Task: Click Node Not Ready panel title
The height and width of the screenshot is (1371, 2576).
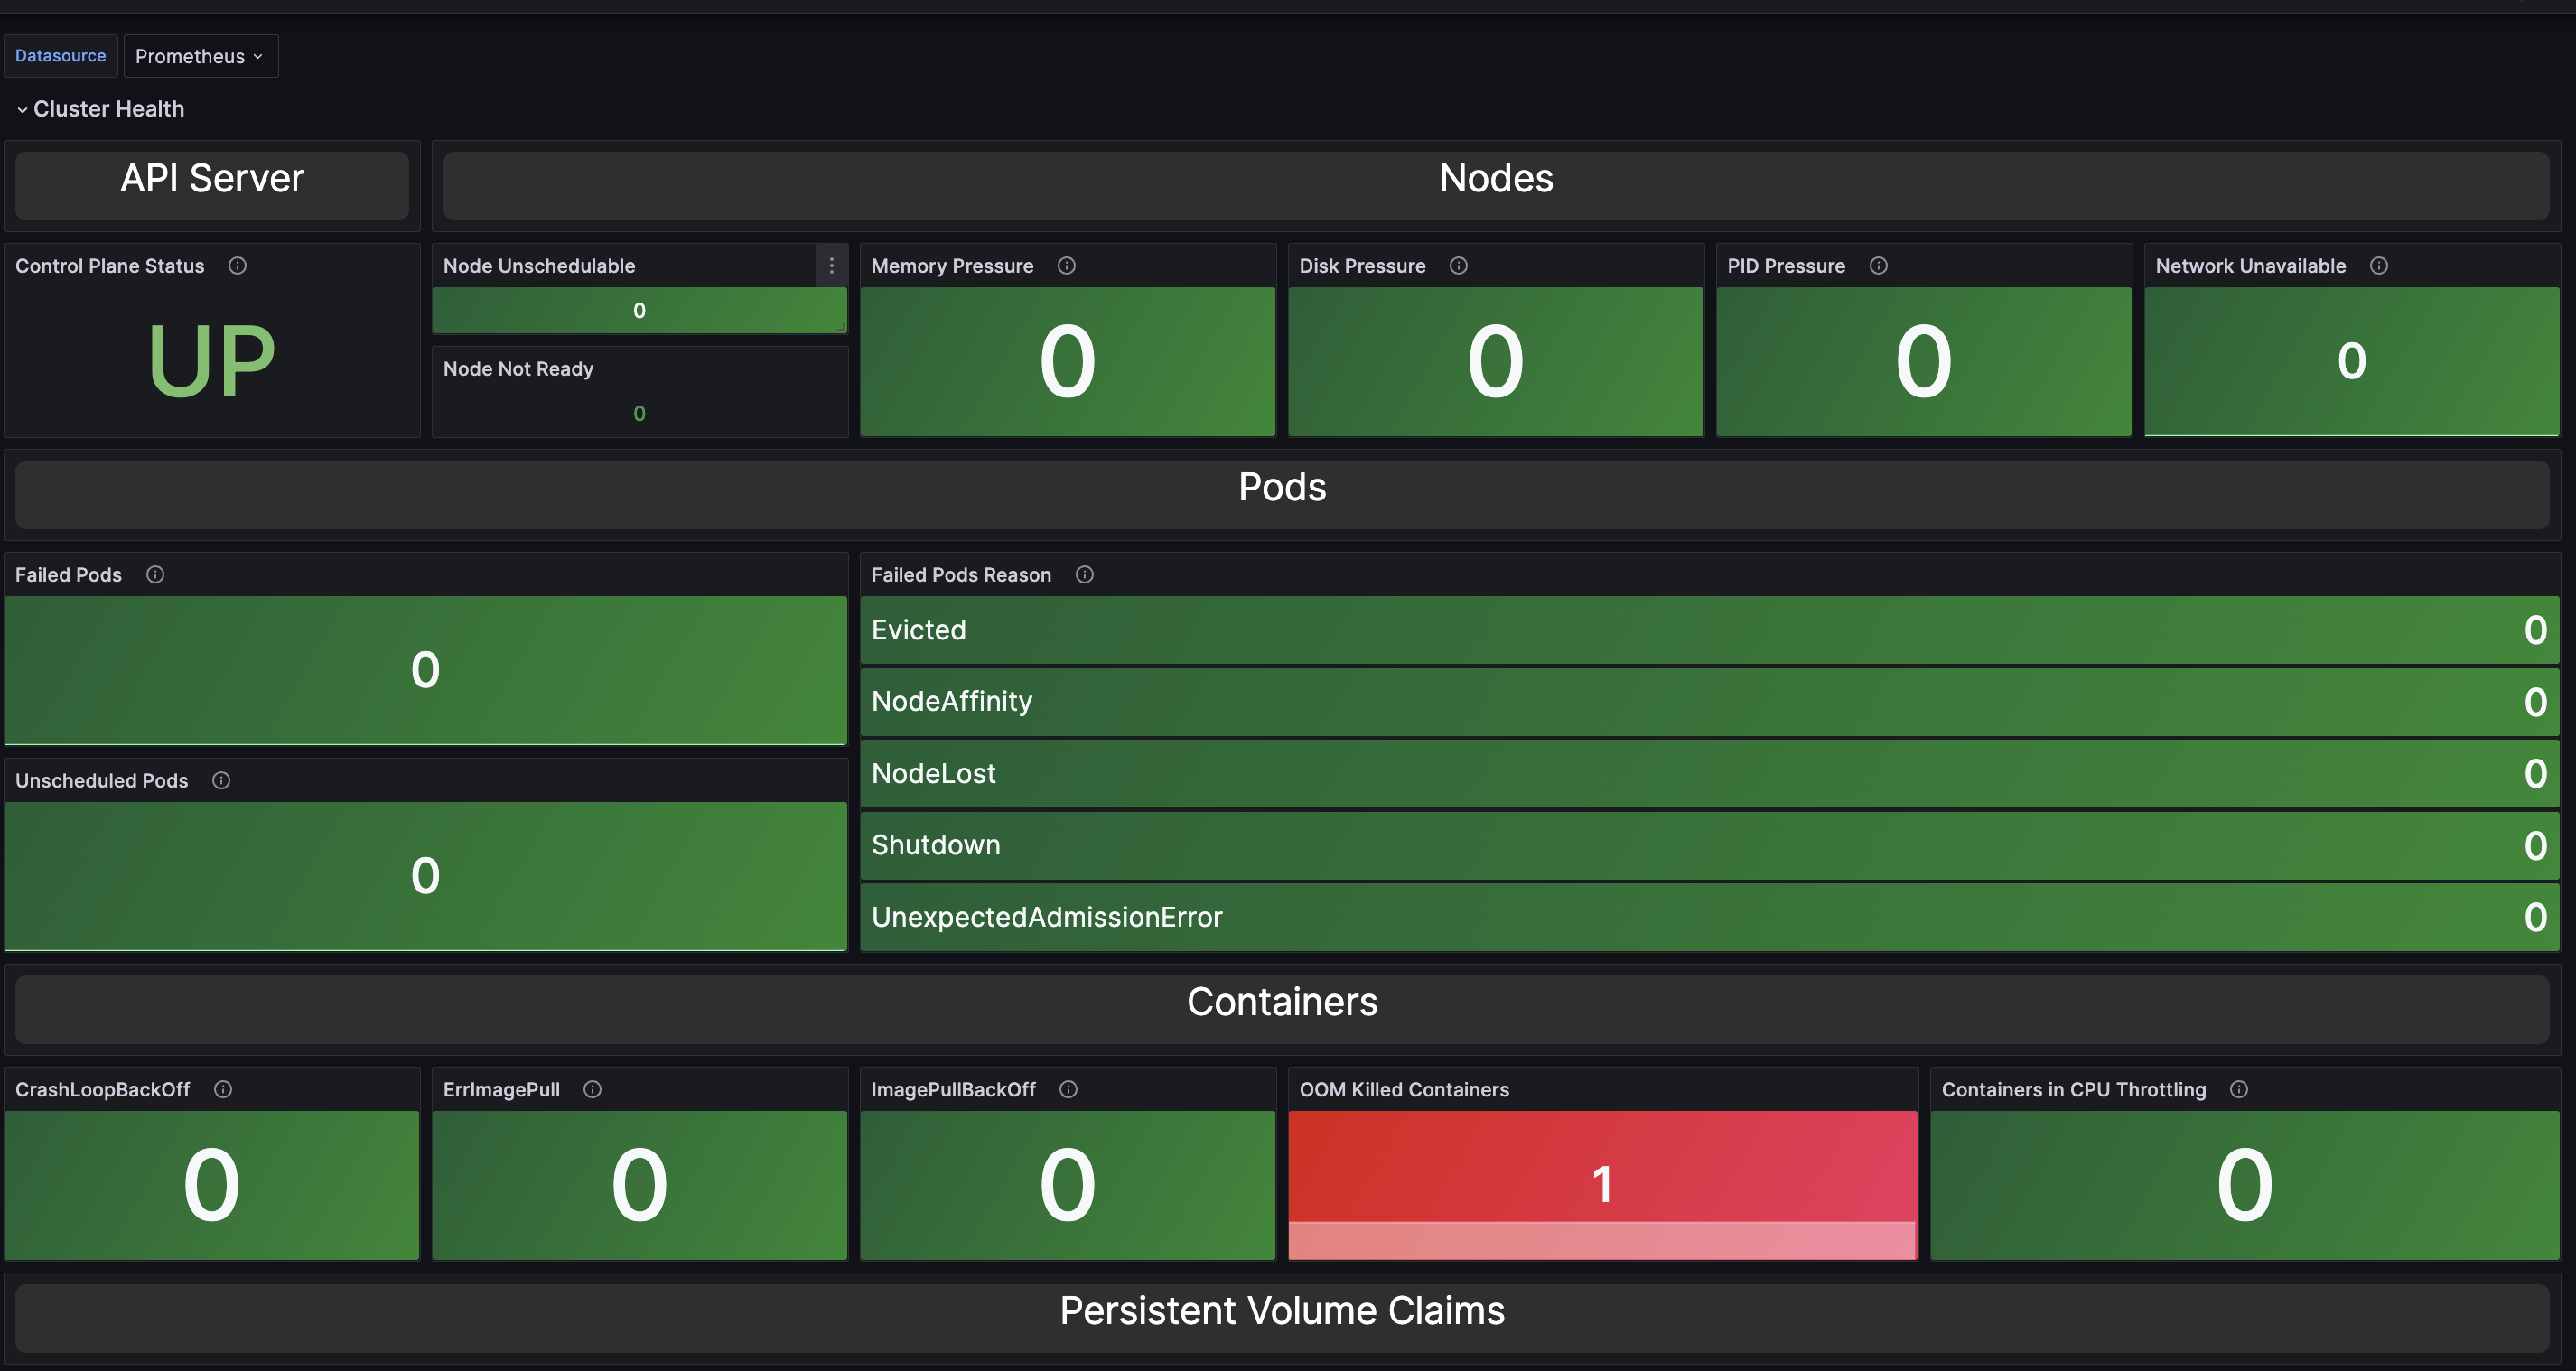Action: pyautogui.click(x=518, y=369)
